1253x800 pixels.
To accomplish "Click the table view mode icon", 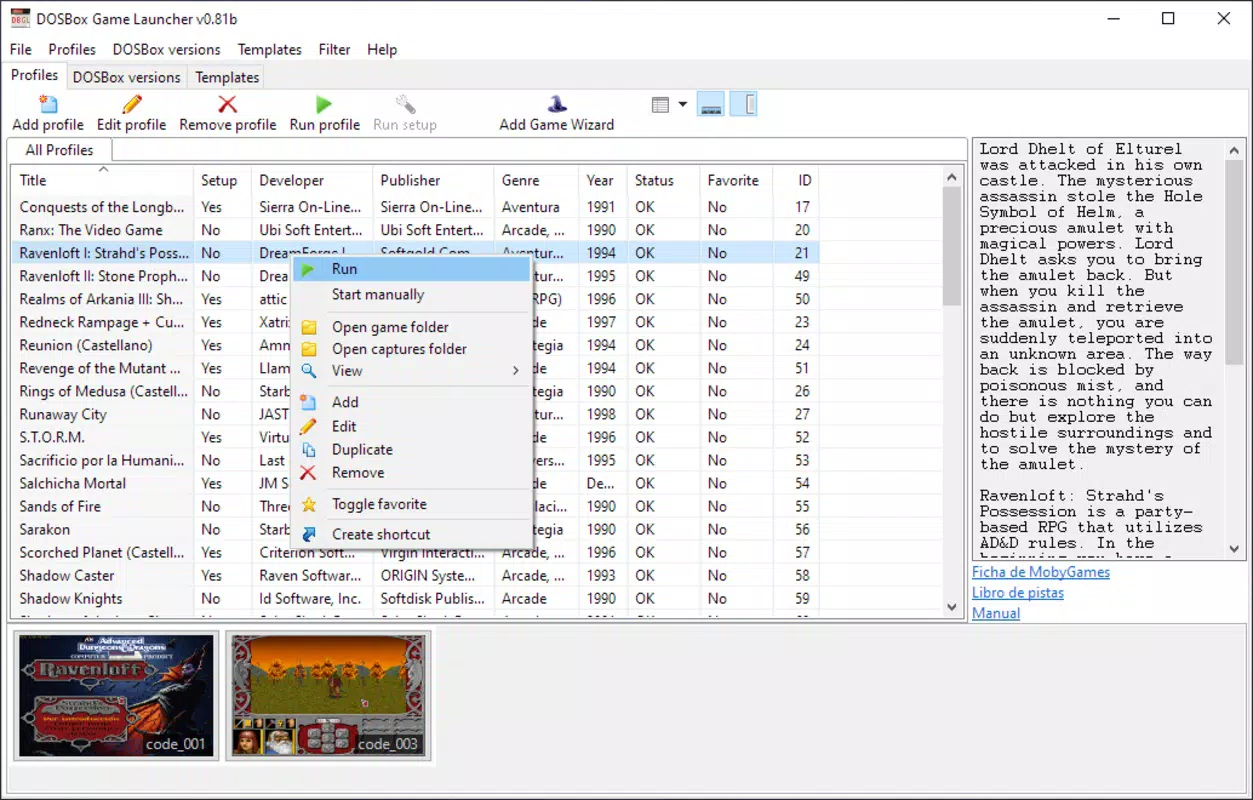I will pos(660,104).
